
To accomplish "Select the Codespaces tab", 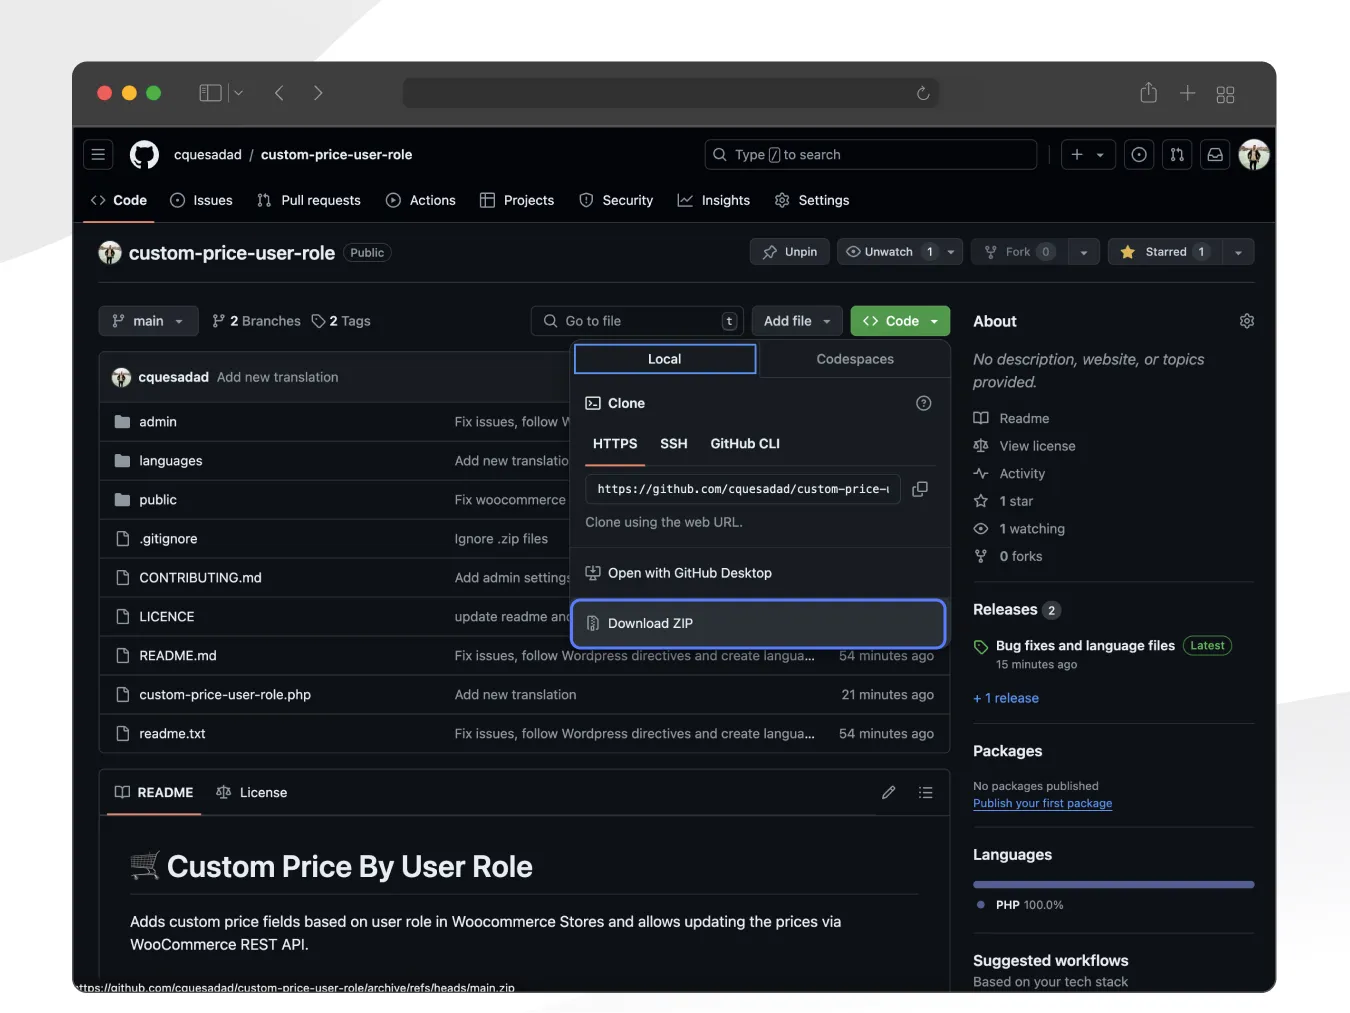I will (855, 359).
